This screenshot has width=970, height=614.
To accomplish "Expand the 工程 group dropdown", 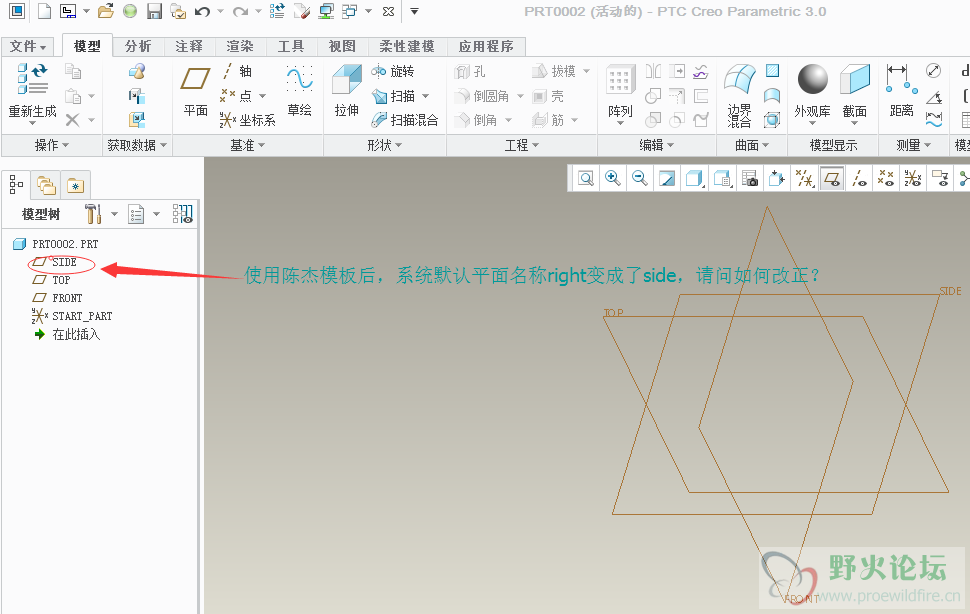I will point(521,145).
